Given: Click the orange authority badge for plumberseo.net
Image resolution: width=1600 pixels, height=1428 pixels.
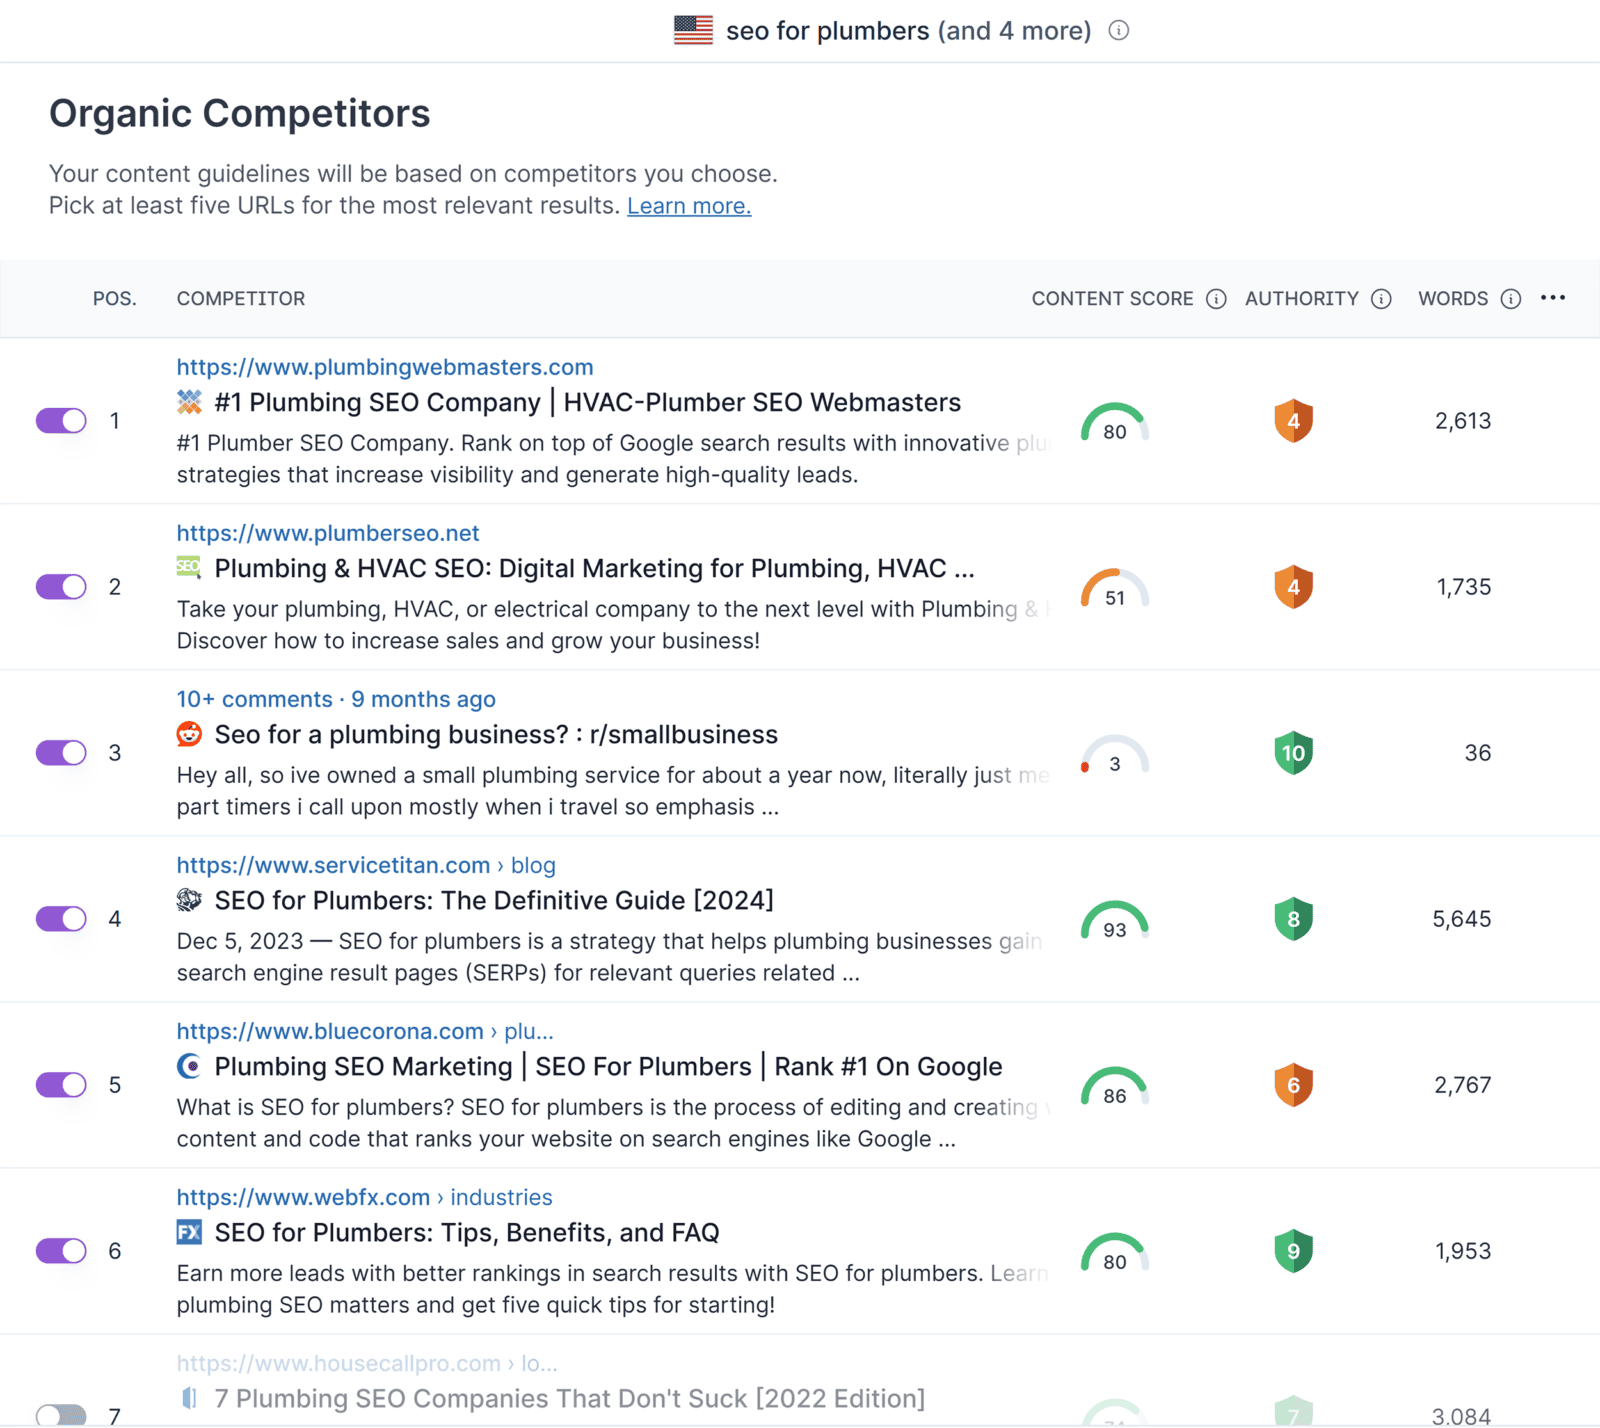Looking at the screenshot, I should tap(1293, 587).
